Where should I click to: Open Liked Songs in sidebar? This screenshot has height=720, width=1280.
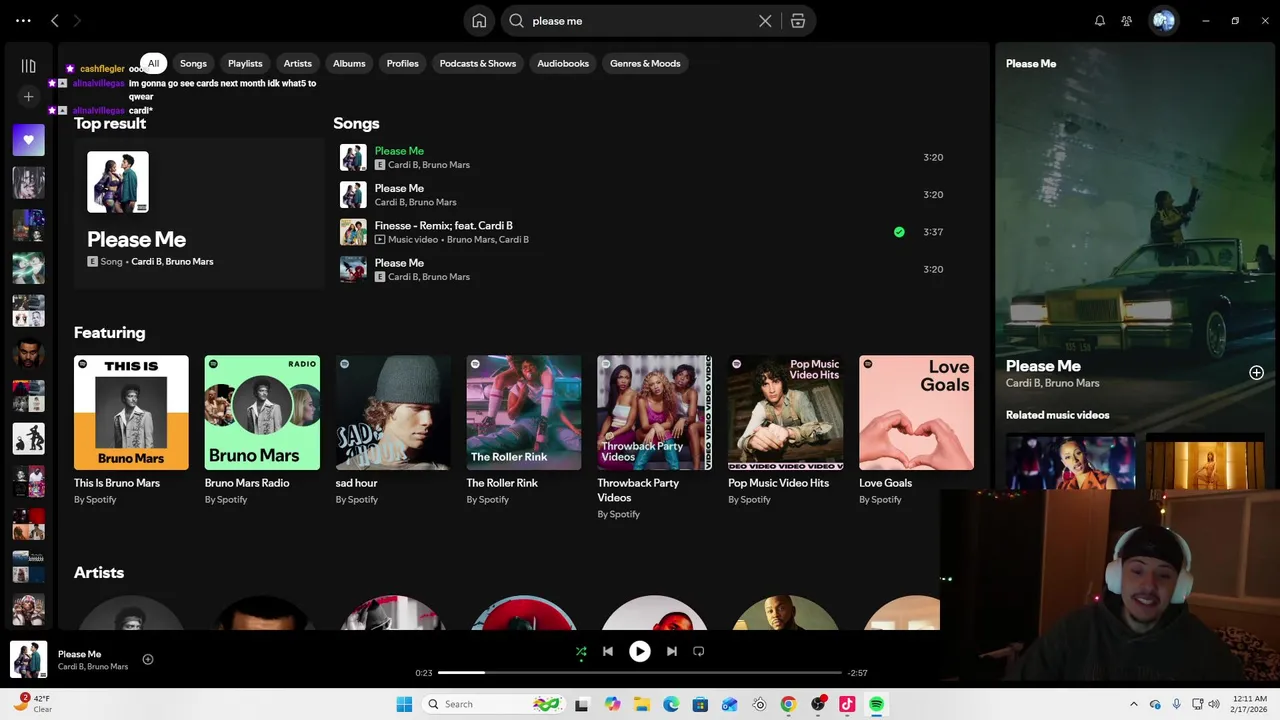[28, 140]
